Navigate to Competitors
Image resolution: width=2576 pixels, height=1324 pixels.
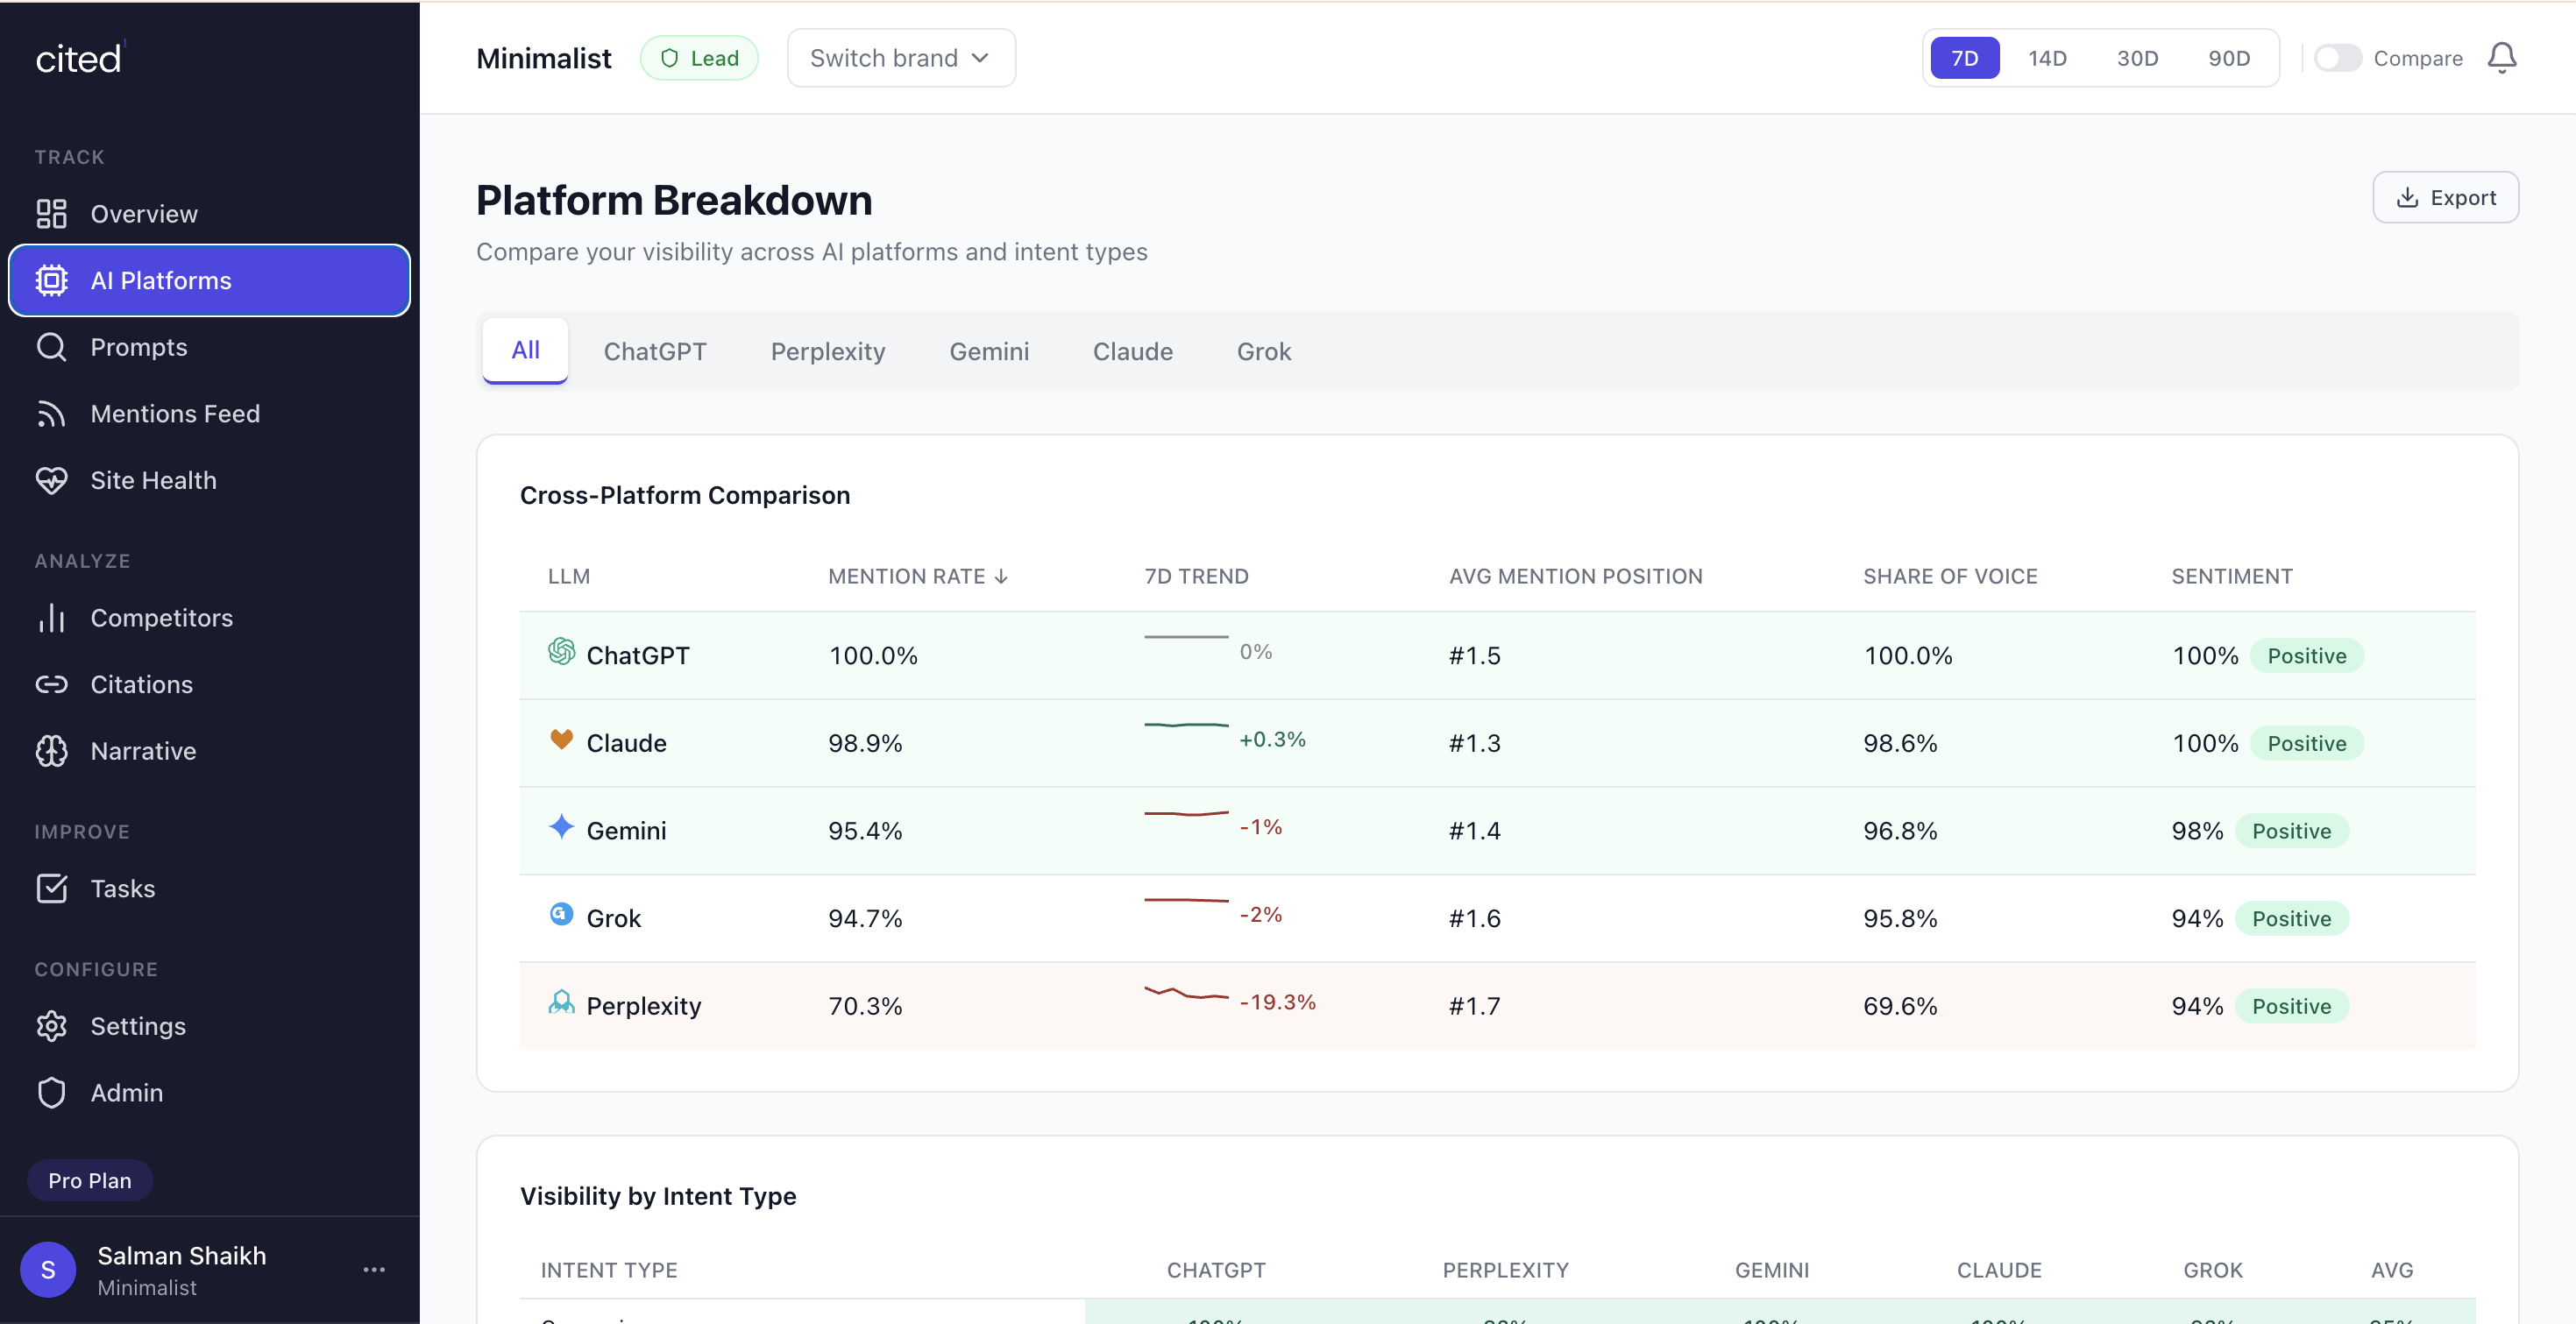(x=209, y=618)
